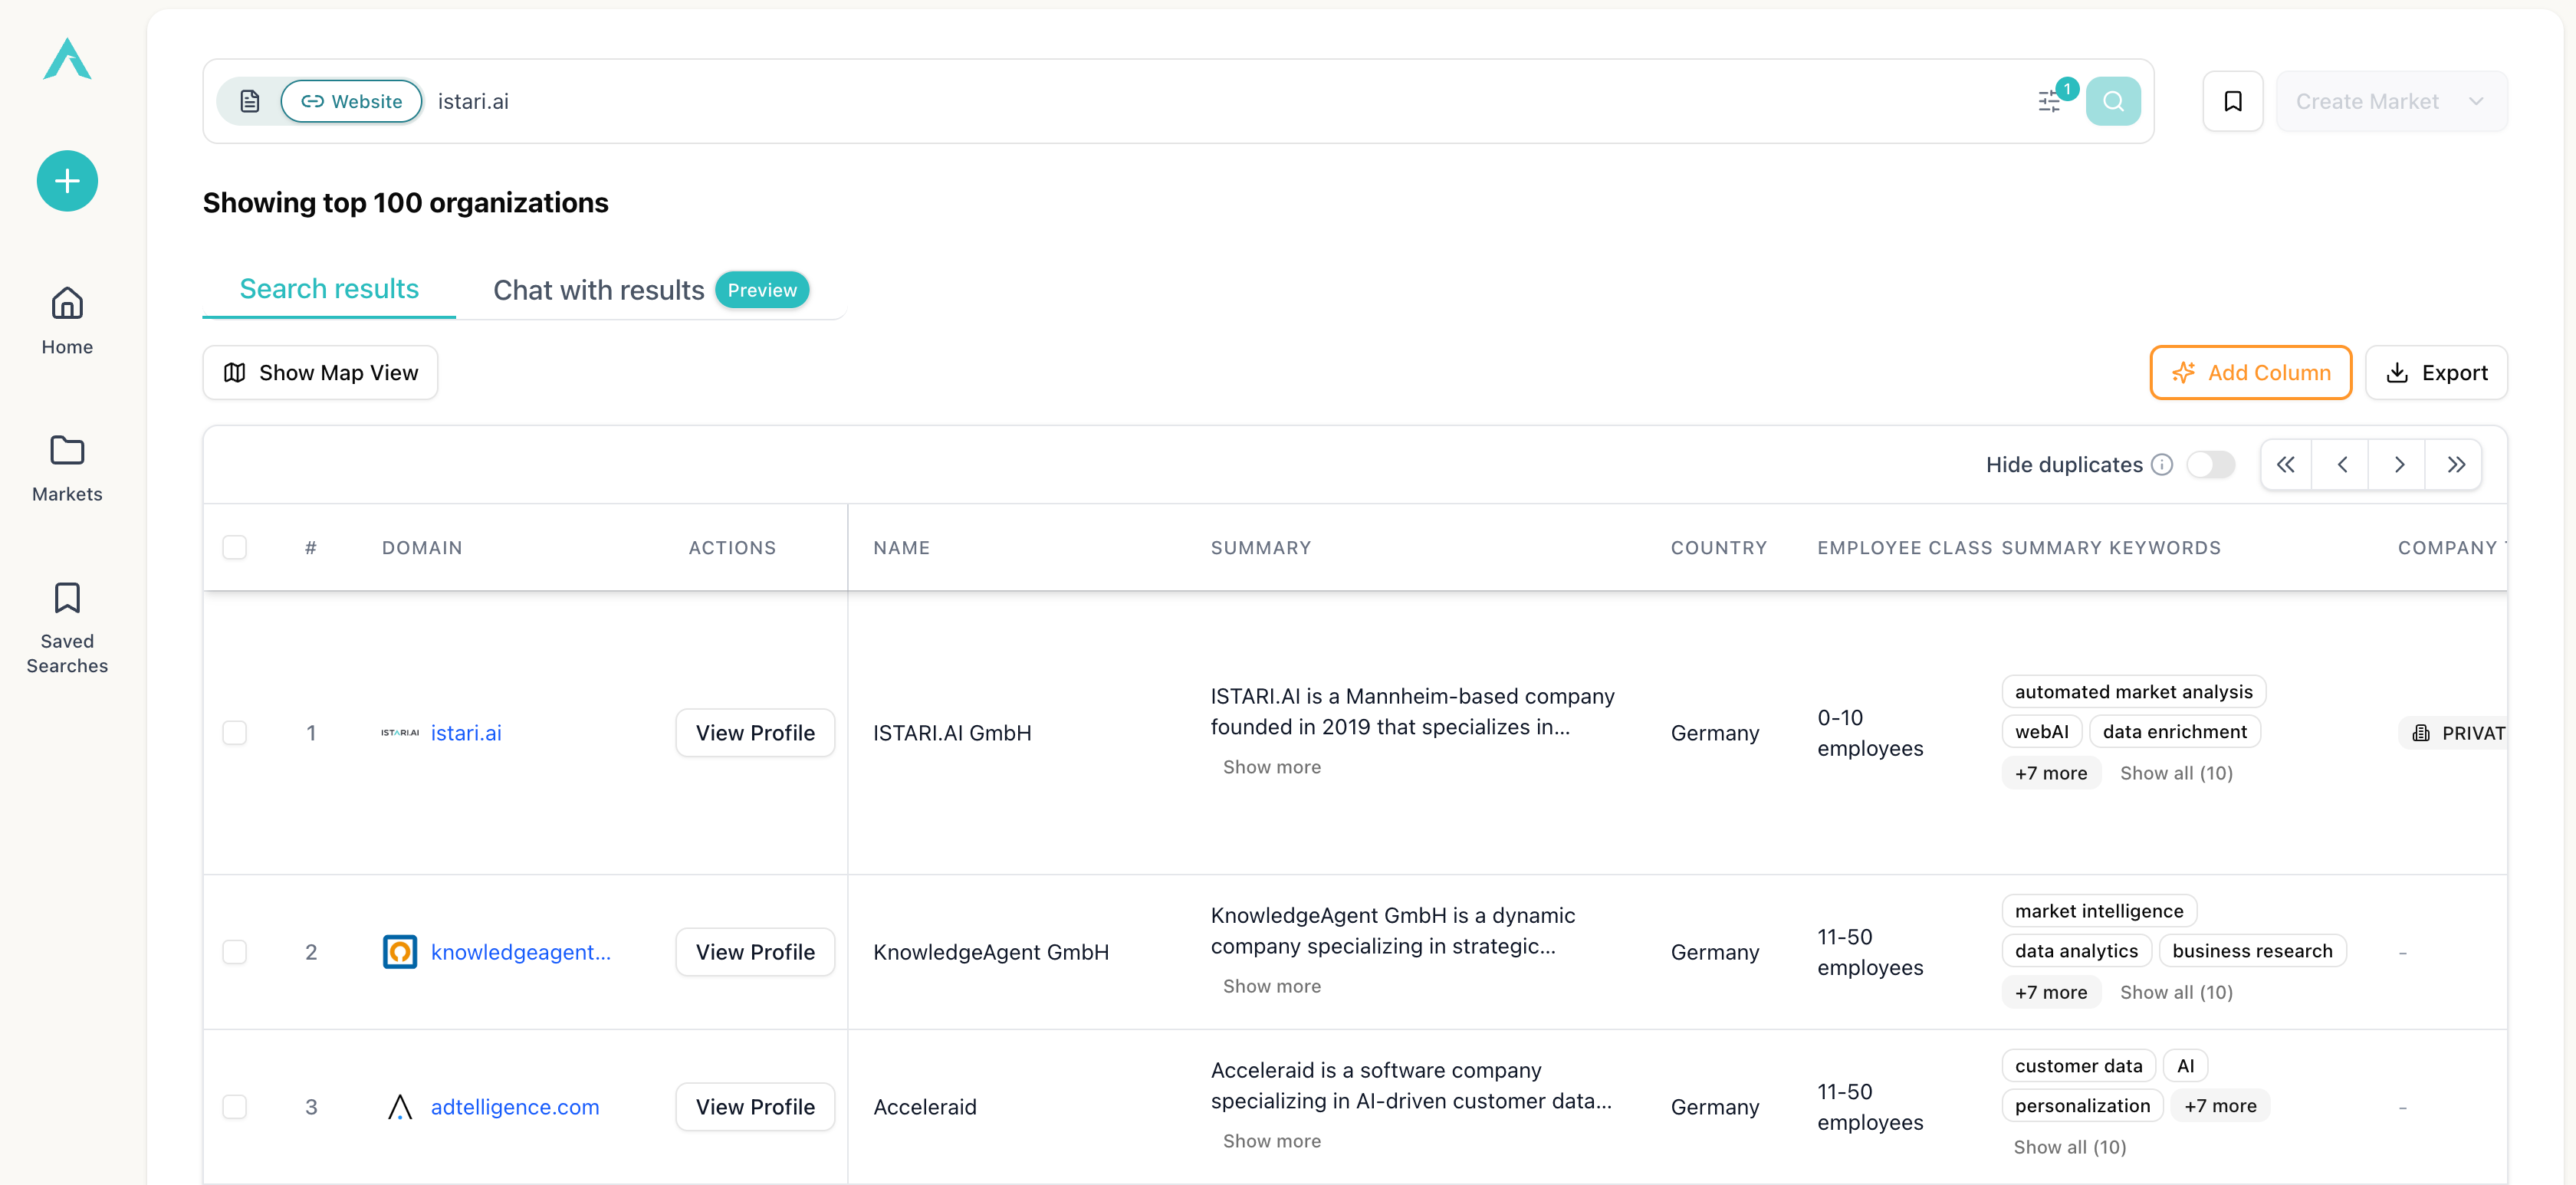Click the DOMAIN column header
The image size is (2576, 1185).
click(422, 548)
